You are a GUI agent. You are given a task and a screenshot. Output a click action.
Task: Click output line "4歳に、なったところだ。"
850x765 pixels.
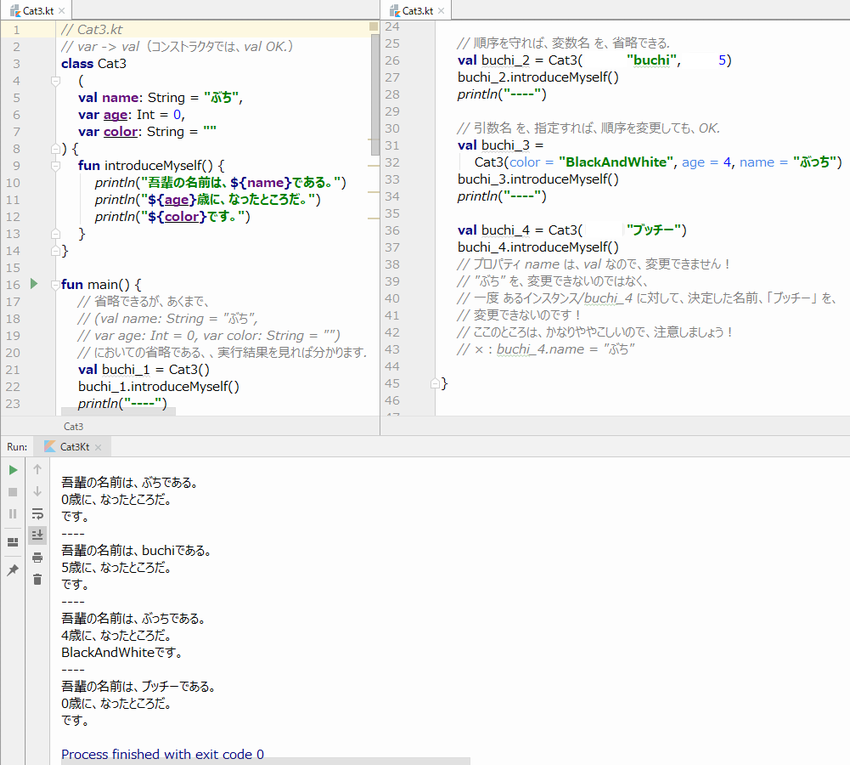click(117, 635)
